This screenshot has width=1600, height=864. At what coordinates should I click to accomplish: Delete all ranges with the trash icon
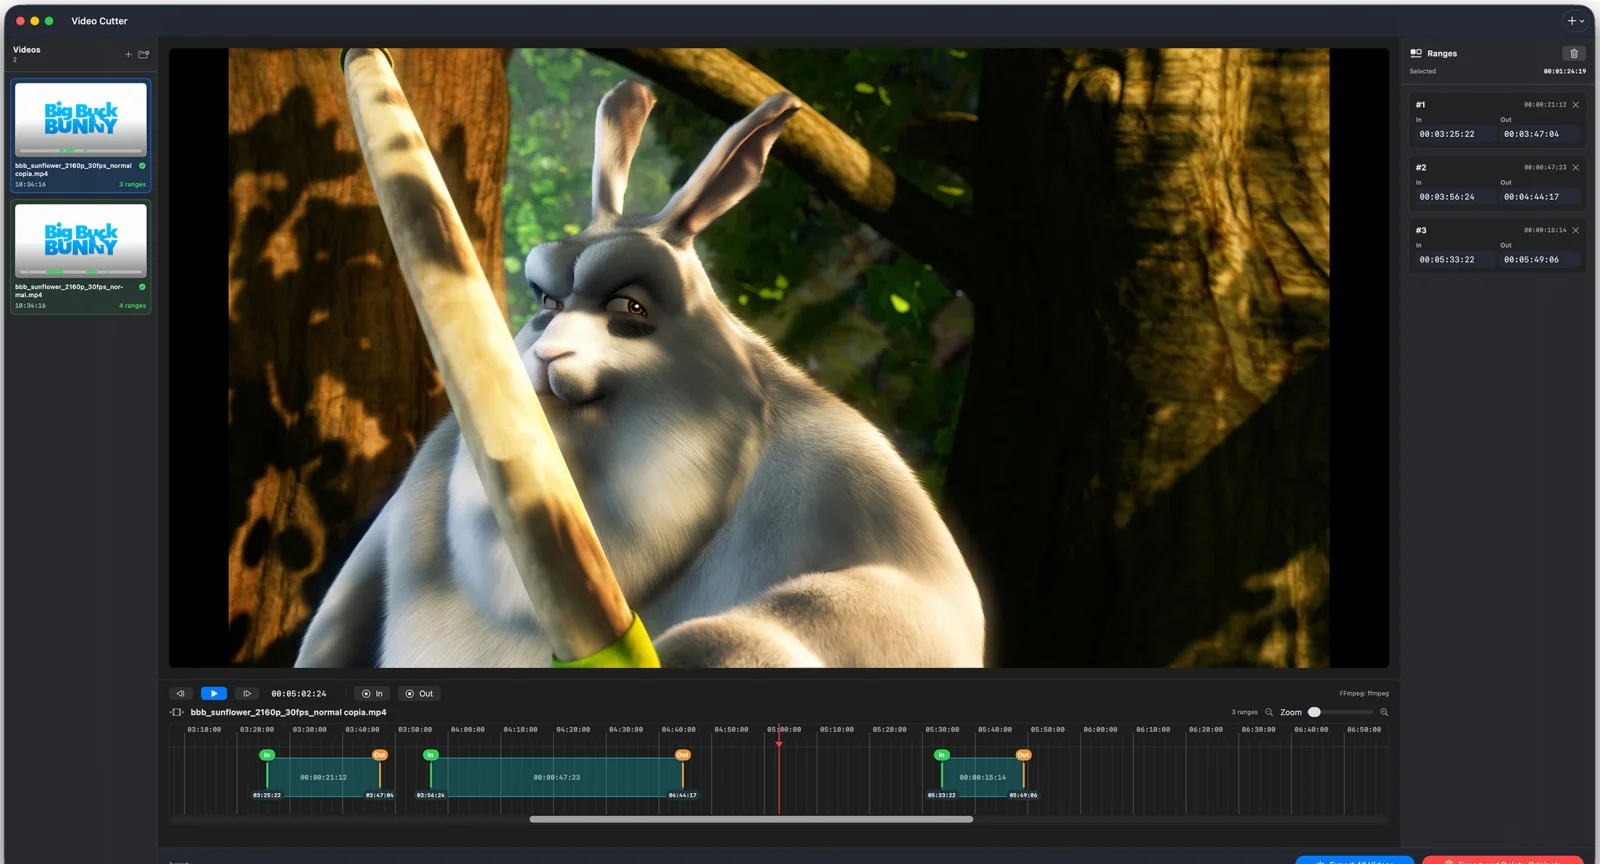click(1574, 54)
